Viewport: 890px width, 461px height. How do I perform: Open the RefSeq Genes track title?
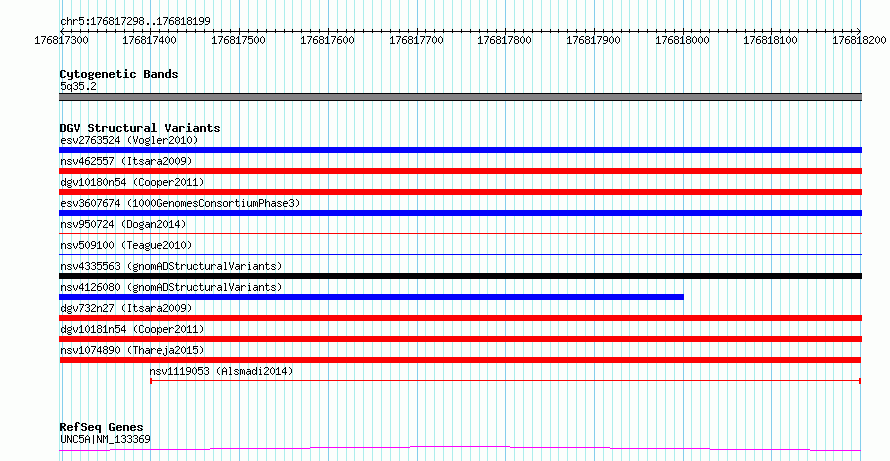(x=101, y=428)
